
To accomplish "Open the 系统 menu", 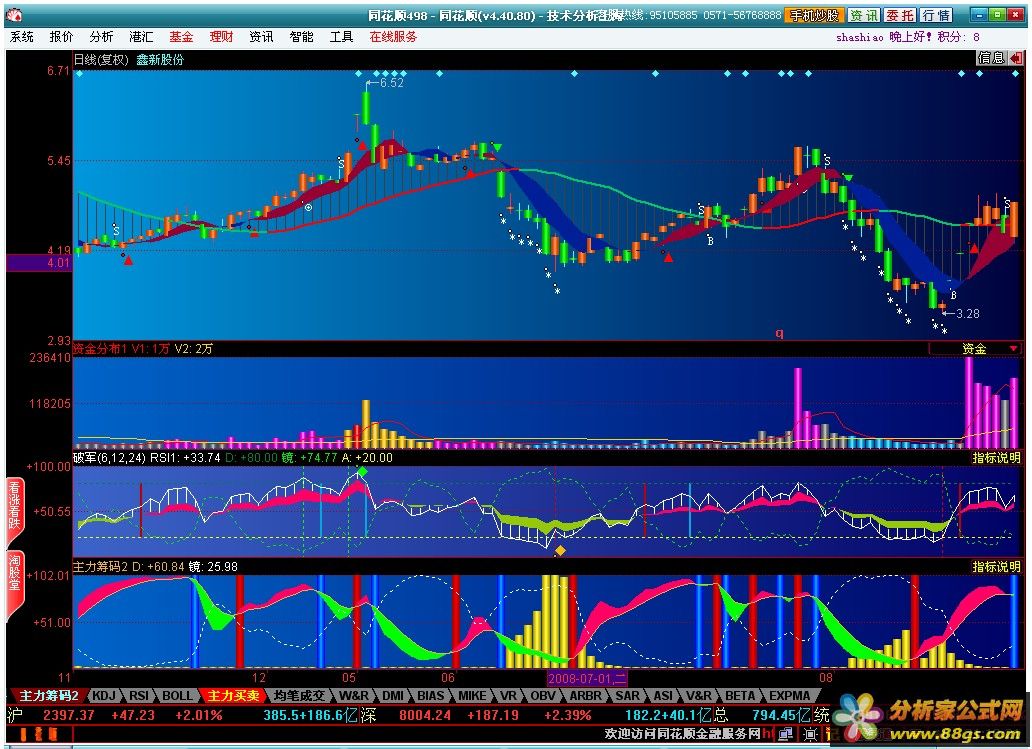I will (x=22, y=37).
